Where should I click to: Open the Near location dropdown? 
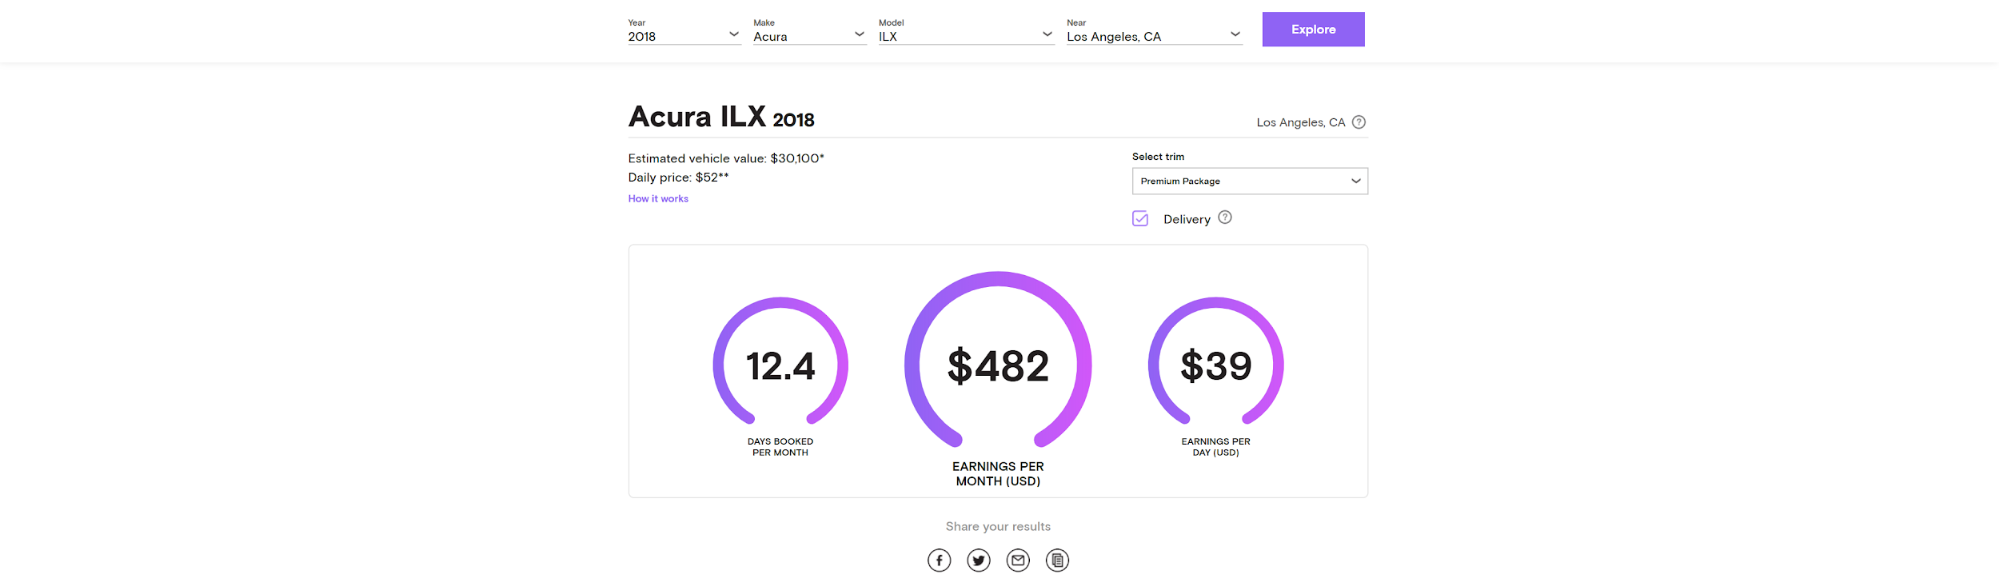1154,31
